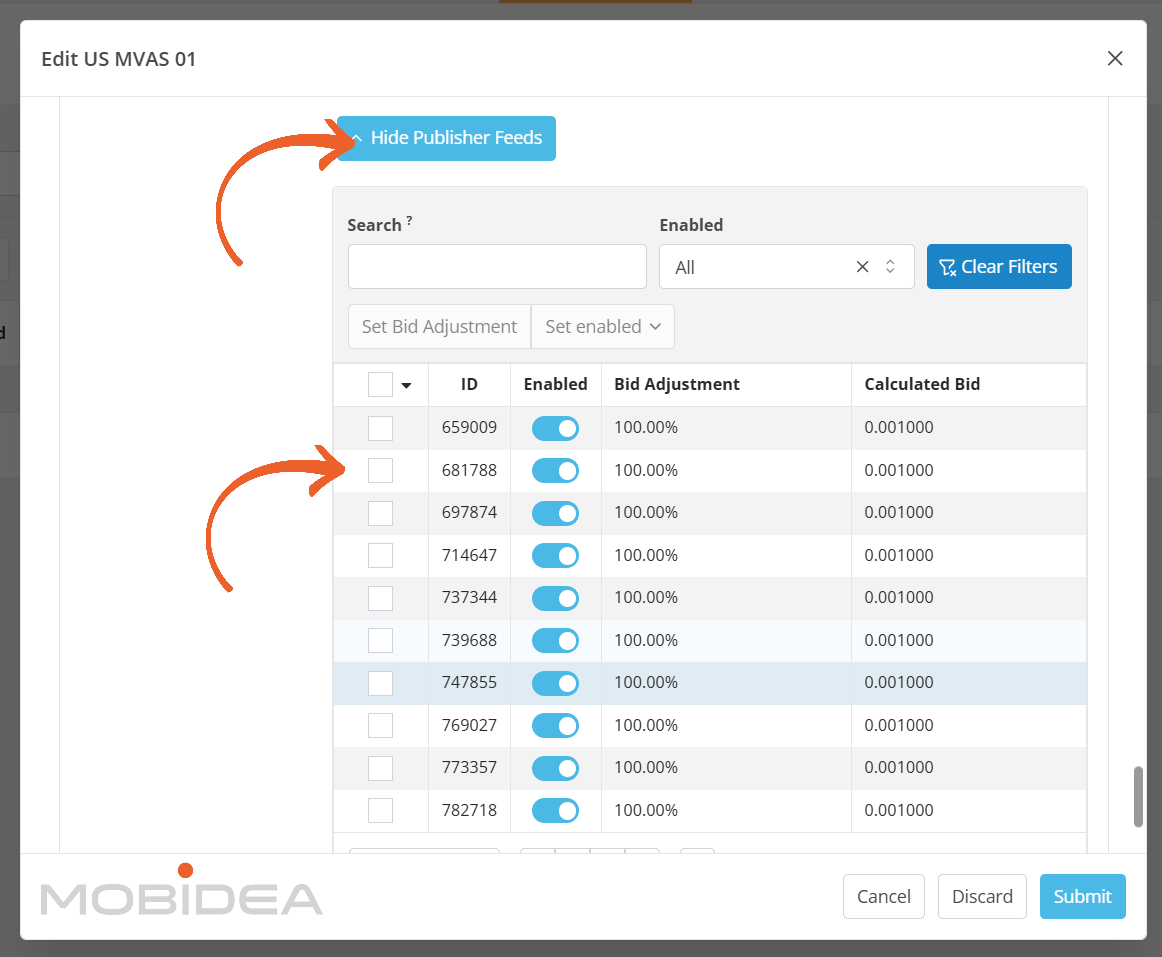The width and height of the screenshot is (1162, 957).
Task: Click the Search help question mark
Action: tap(409, 219)
